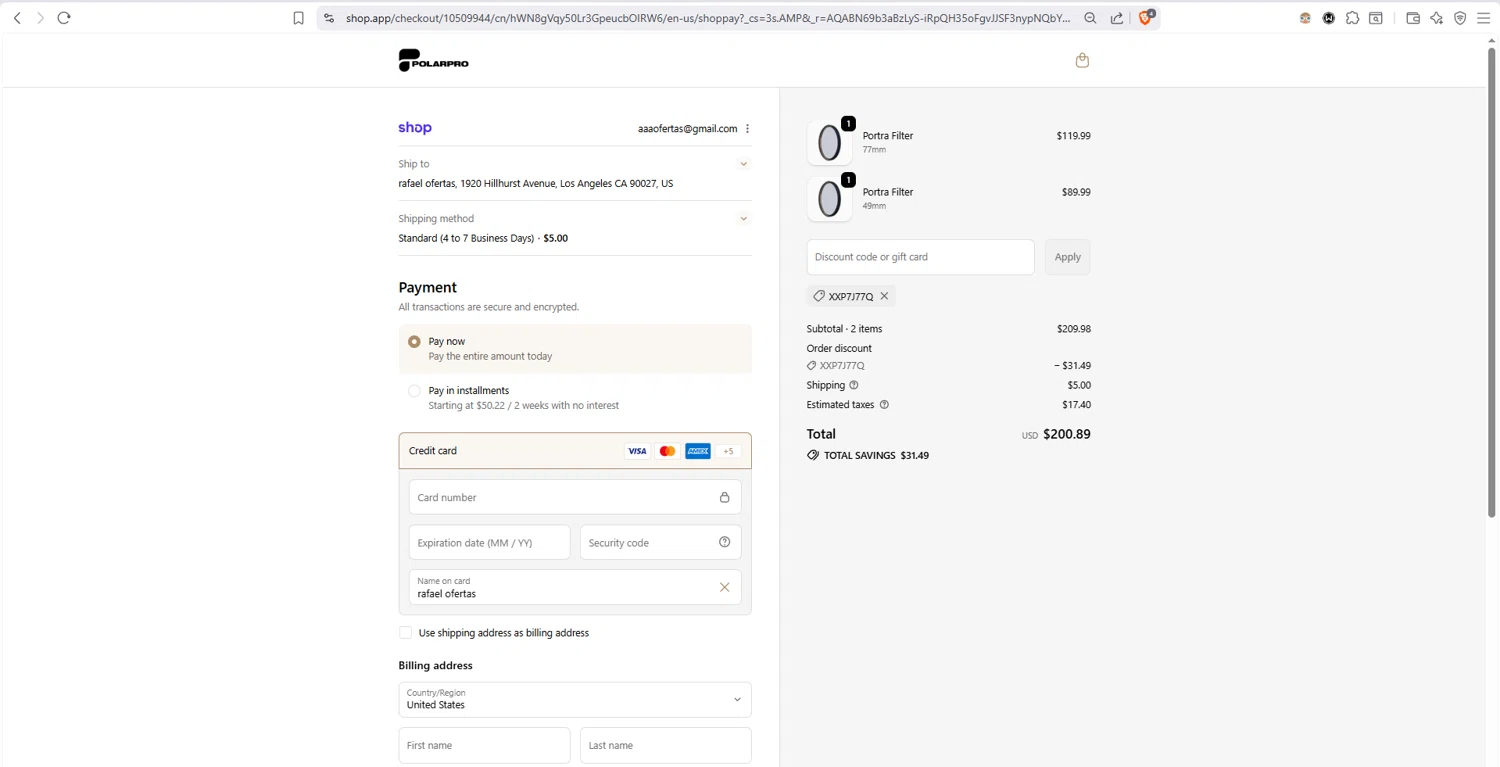Click the Discount code or gift card field
Screen dimensions: 1500x767
tap(920, 257)
